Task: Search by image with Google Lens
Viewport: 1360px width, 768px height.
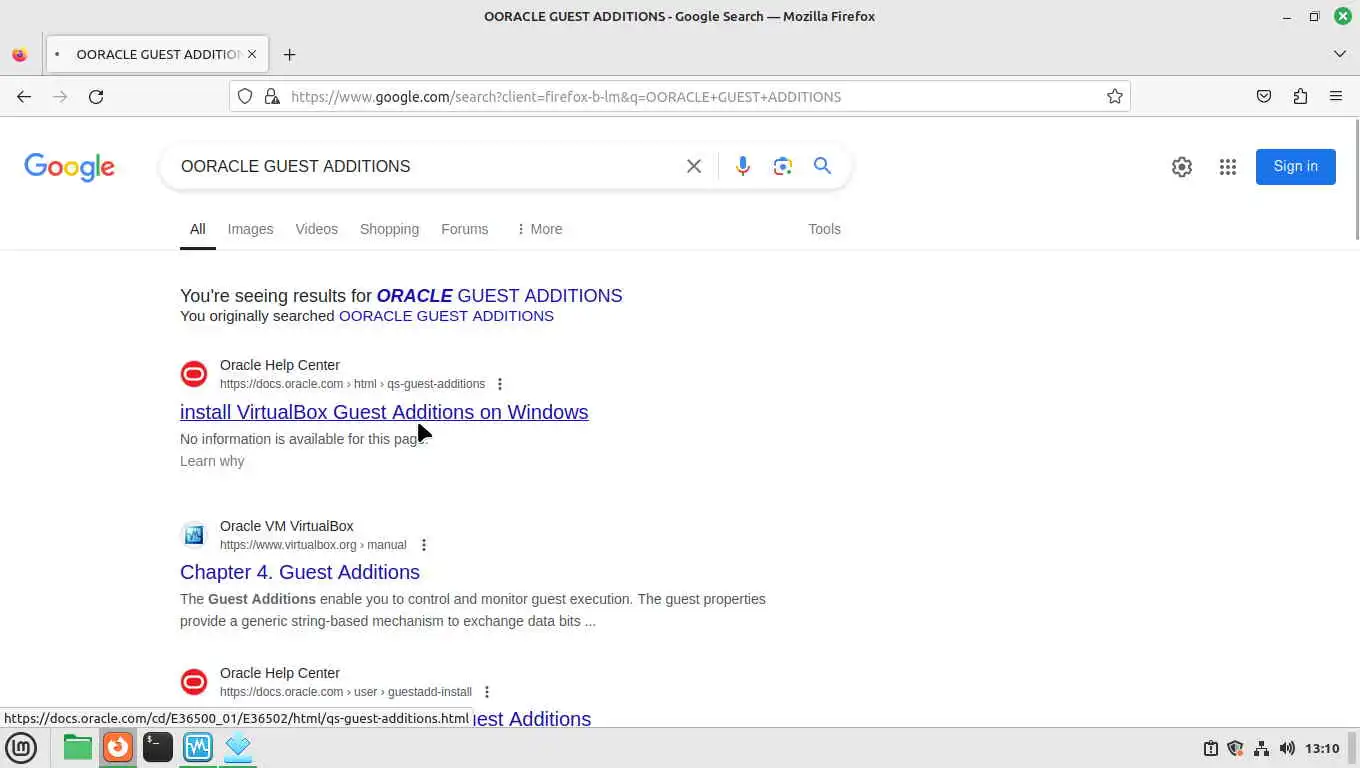Action: pyautogui.click(x=782, y=166)
